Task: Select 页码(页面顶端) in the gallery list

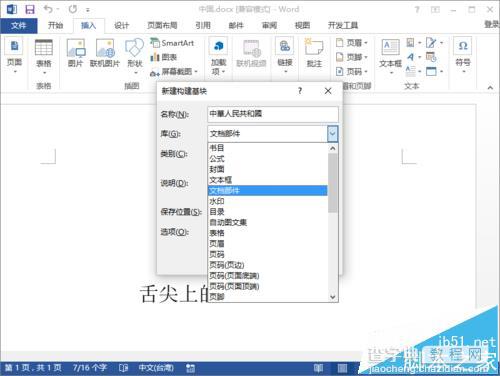Action: 268,286
